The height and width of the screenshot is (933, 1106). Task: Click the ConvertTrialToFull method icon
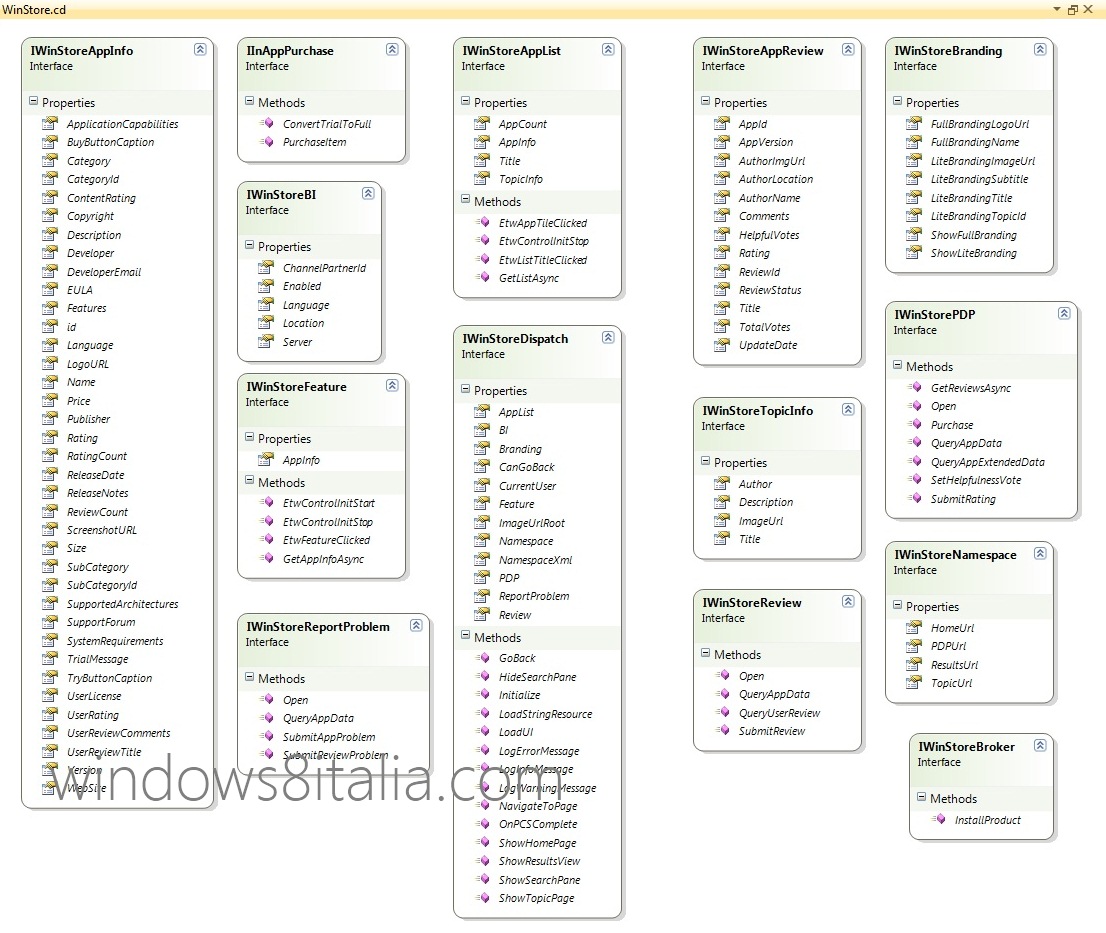pos(267,123)
